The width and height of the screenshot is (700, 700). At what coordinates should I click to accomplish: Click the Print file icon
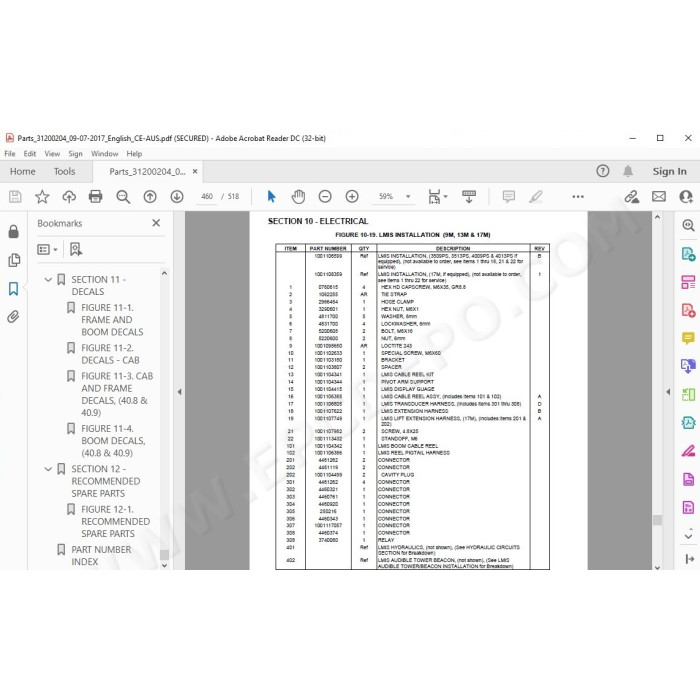pyautogui.click(x=96, y=196)
